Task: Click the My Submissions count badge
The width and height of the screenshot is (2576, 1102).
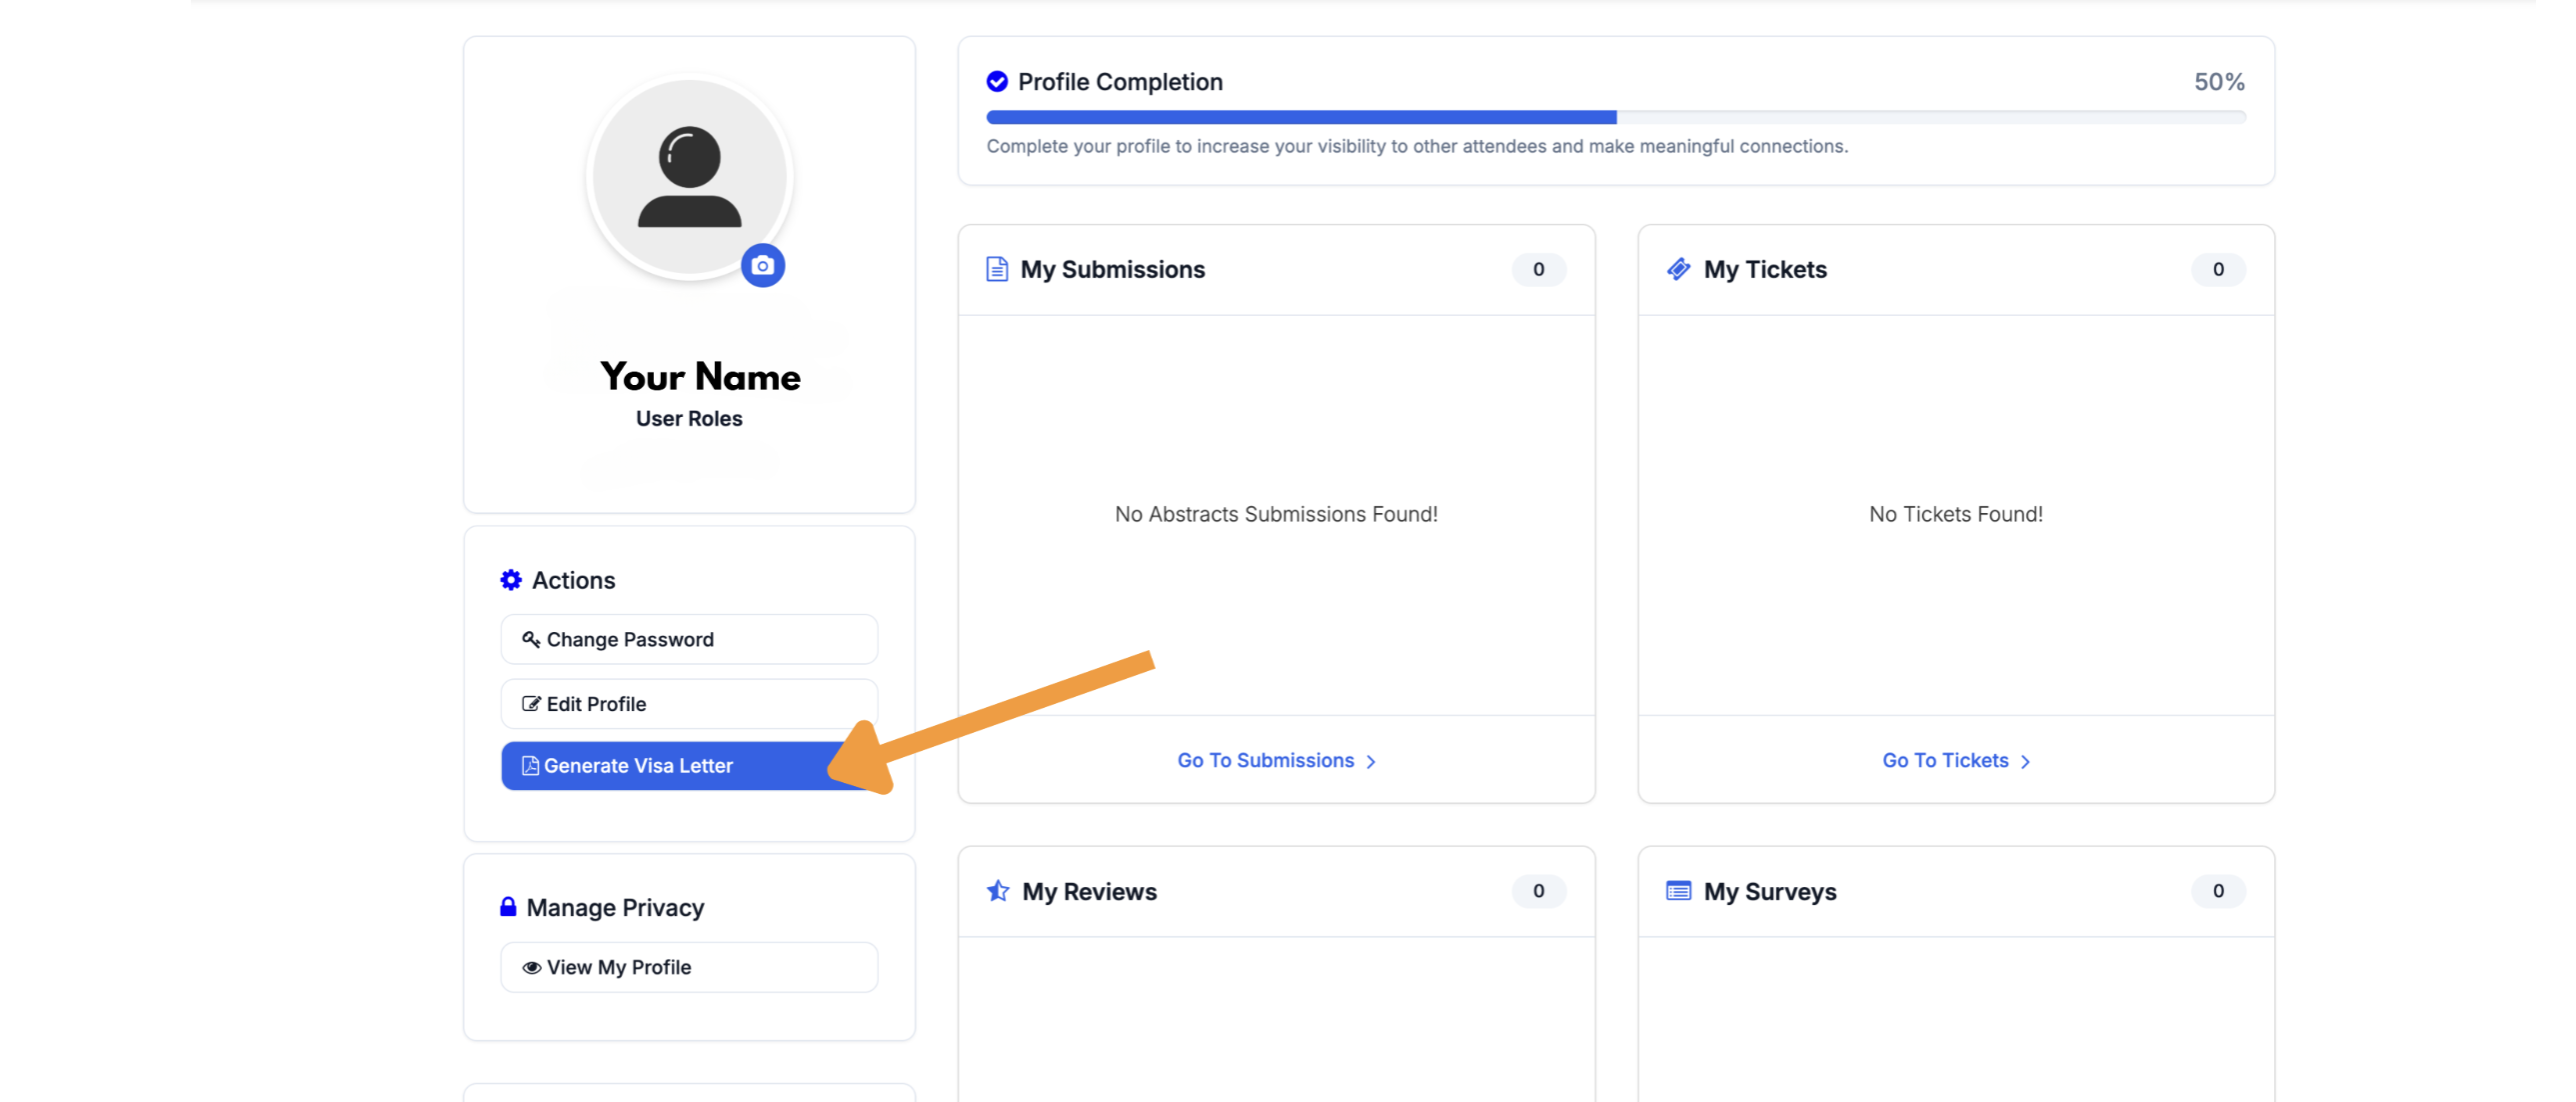Action: click(1538, 269)
